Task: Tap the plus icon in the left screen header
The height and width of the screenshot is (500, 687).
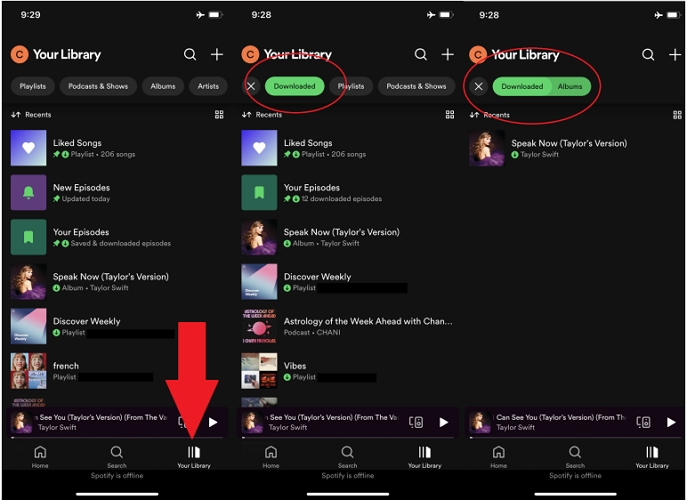Action: [217, 54]
